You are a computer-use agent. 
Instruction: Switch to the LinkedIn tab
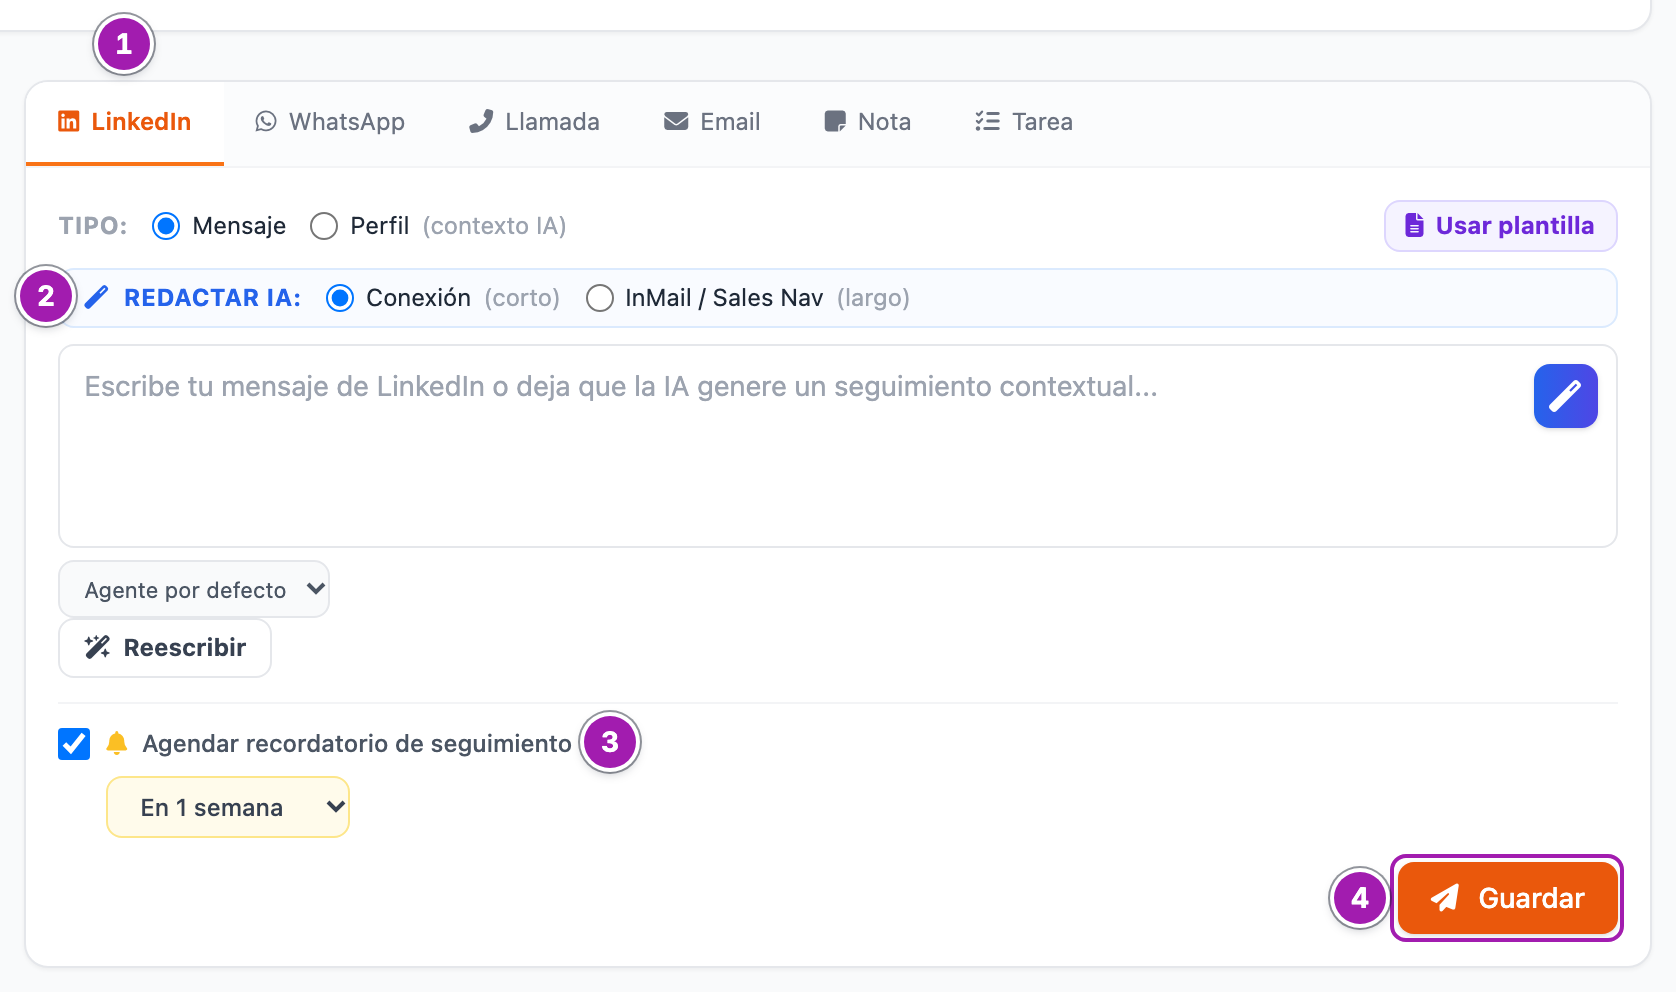(125, 122)
